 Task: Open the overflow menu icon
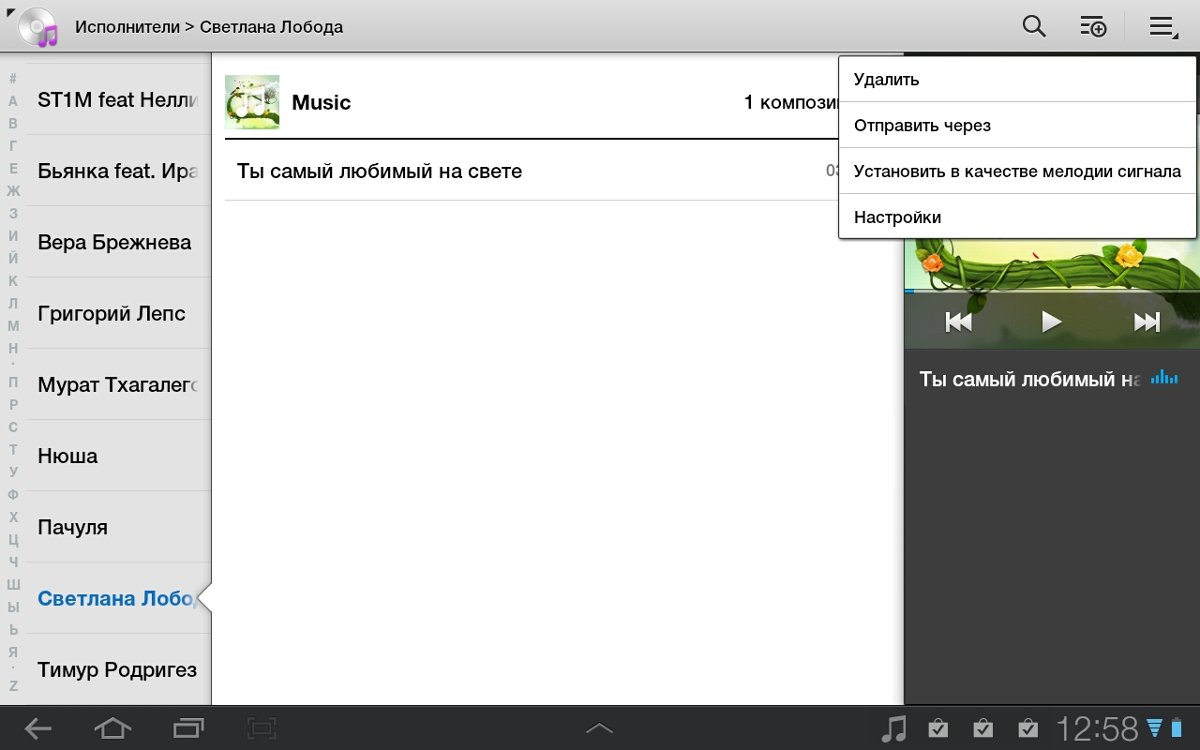point(1161,27)
